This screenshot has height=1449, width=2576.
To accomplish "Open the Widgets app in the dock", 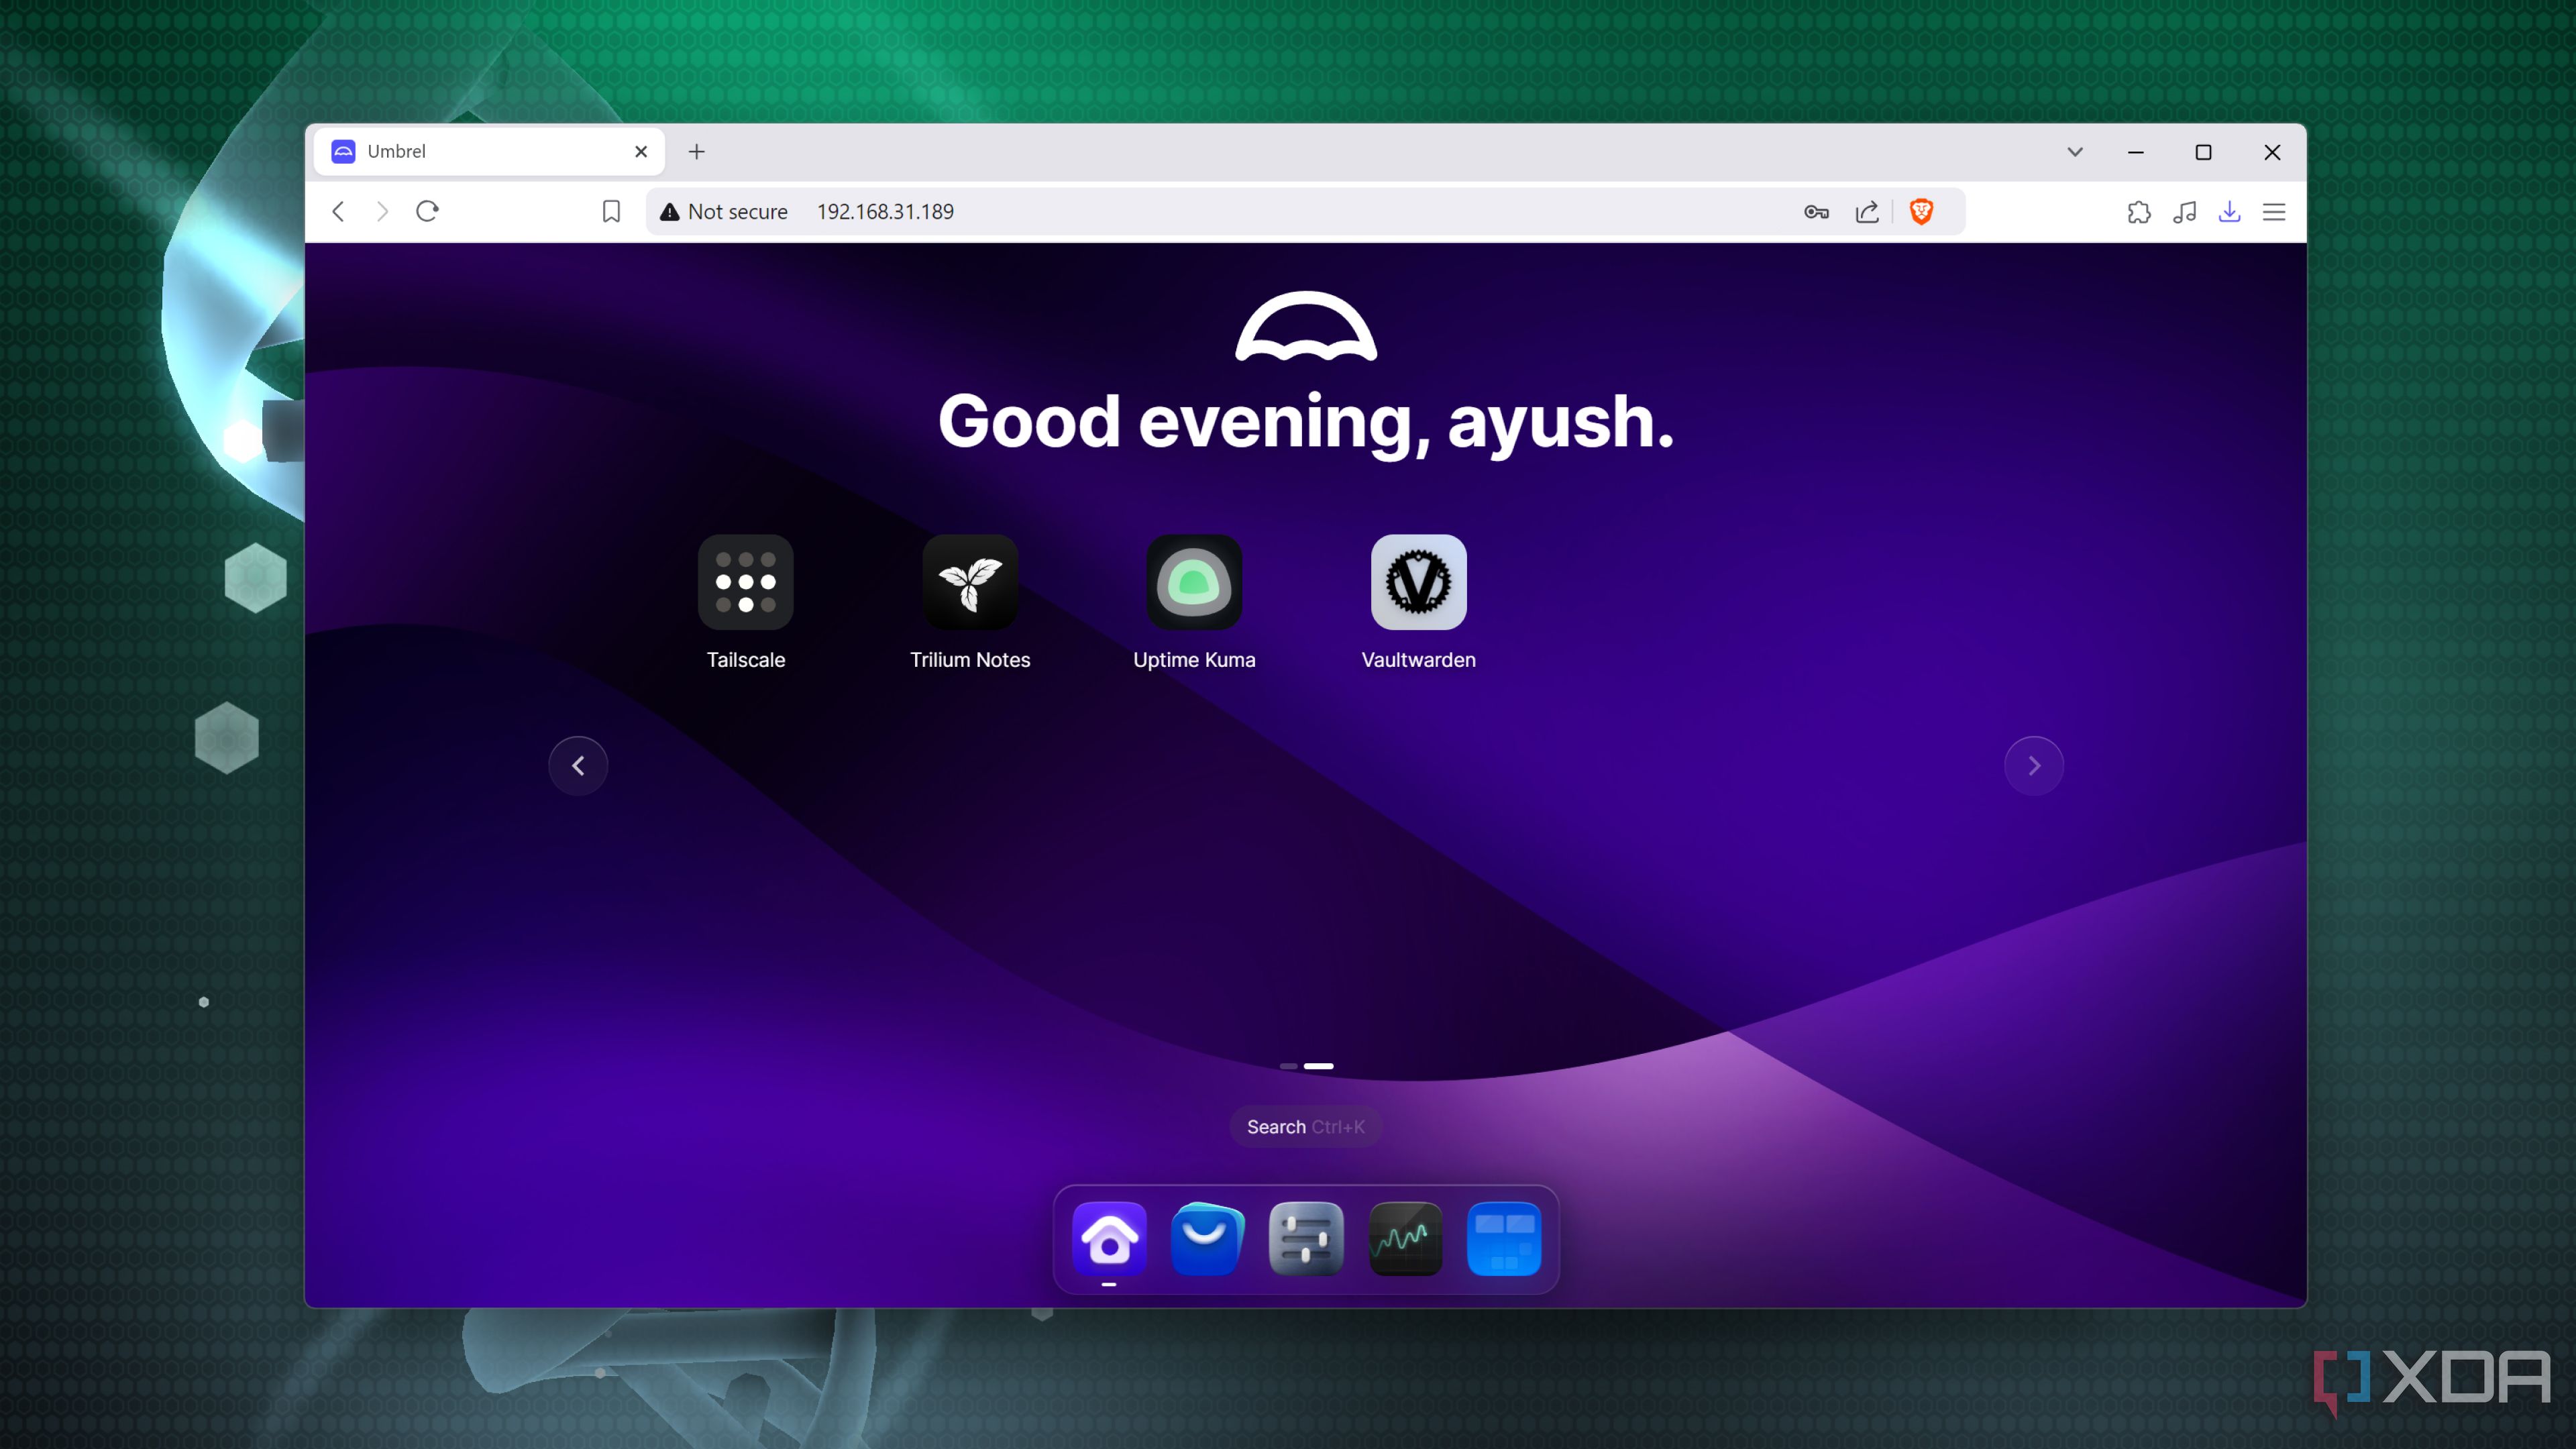I will [1504, 1240].
